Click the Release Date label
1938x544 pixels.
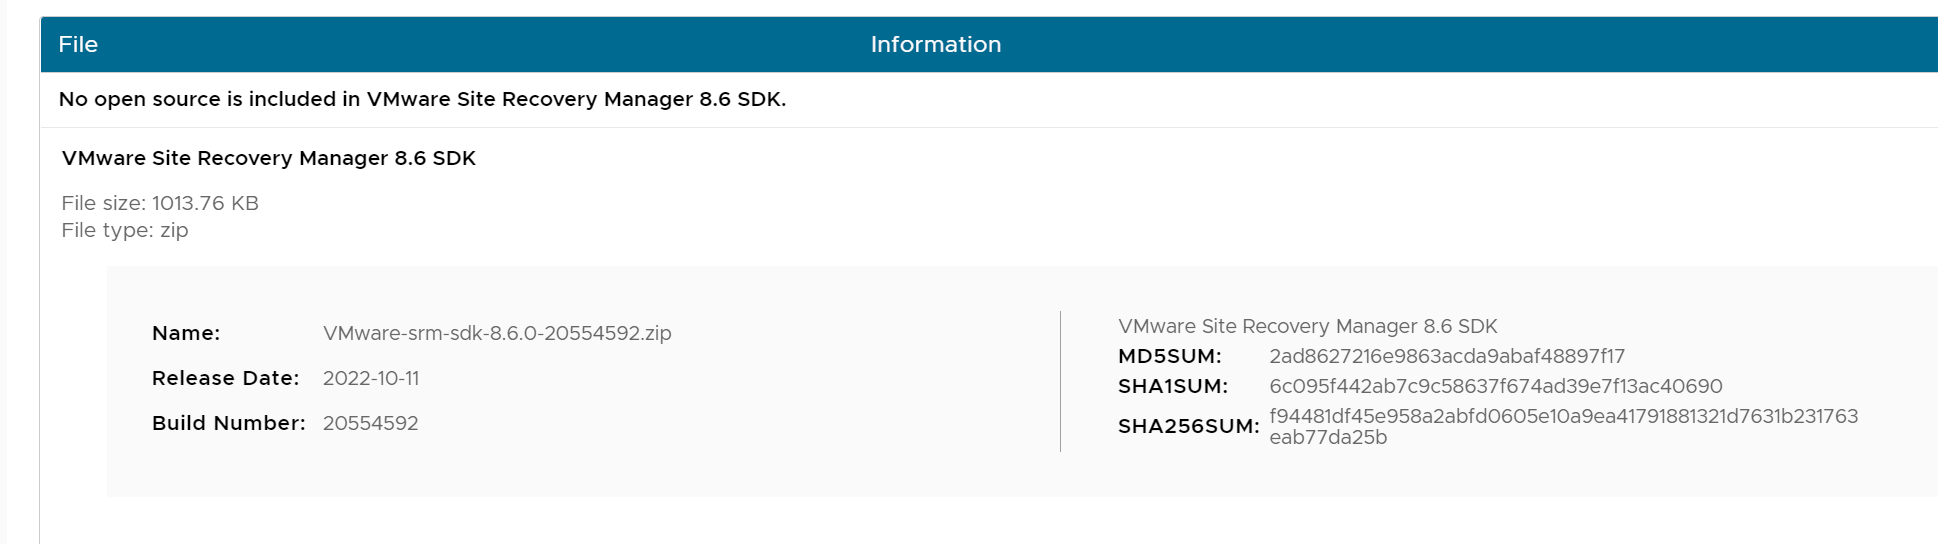point(225,378)
